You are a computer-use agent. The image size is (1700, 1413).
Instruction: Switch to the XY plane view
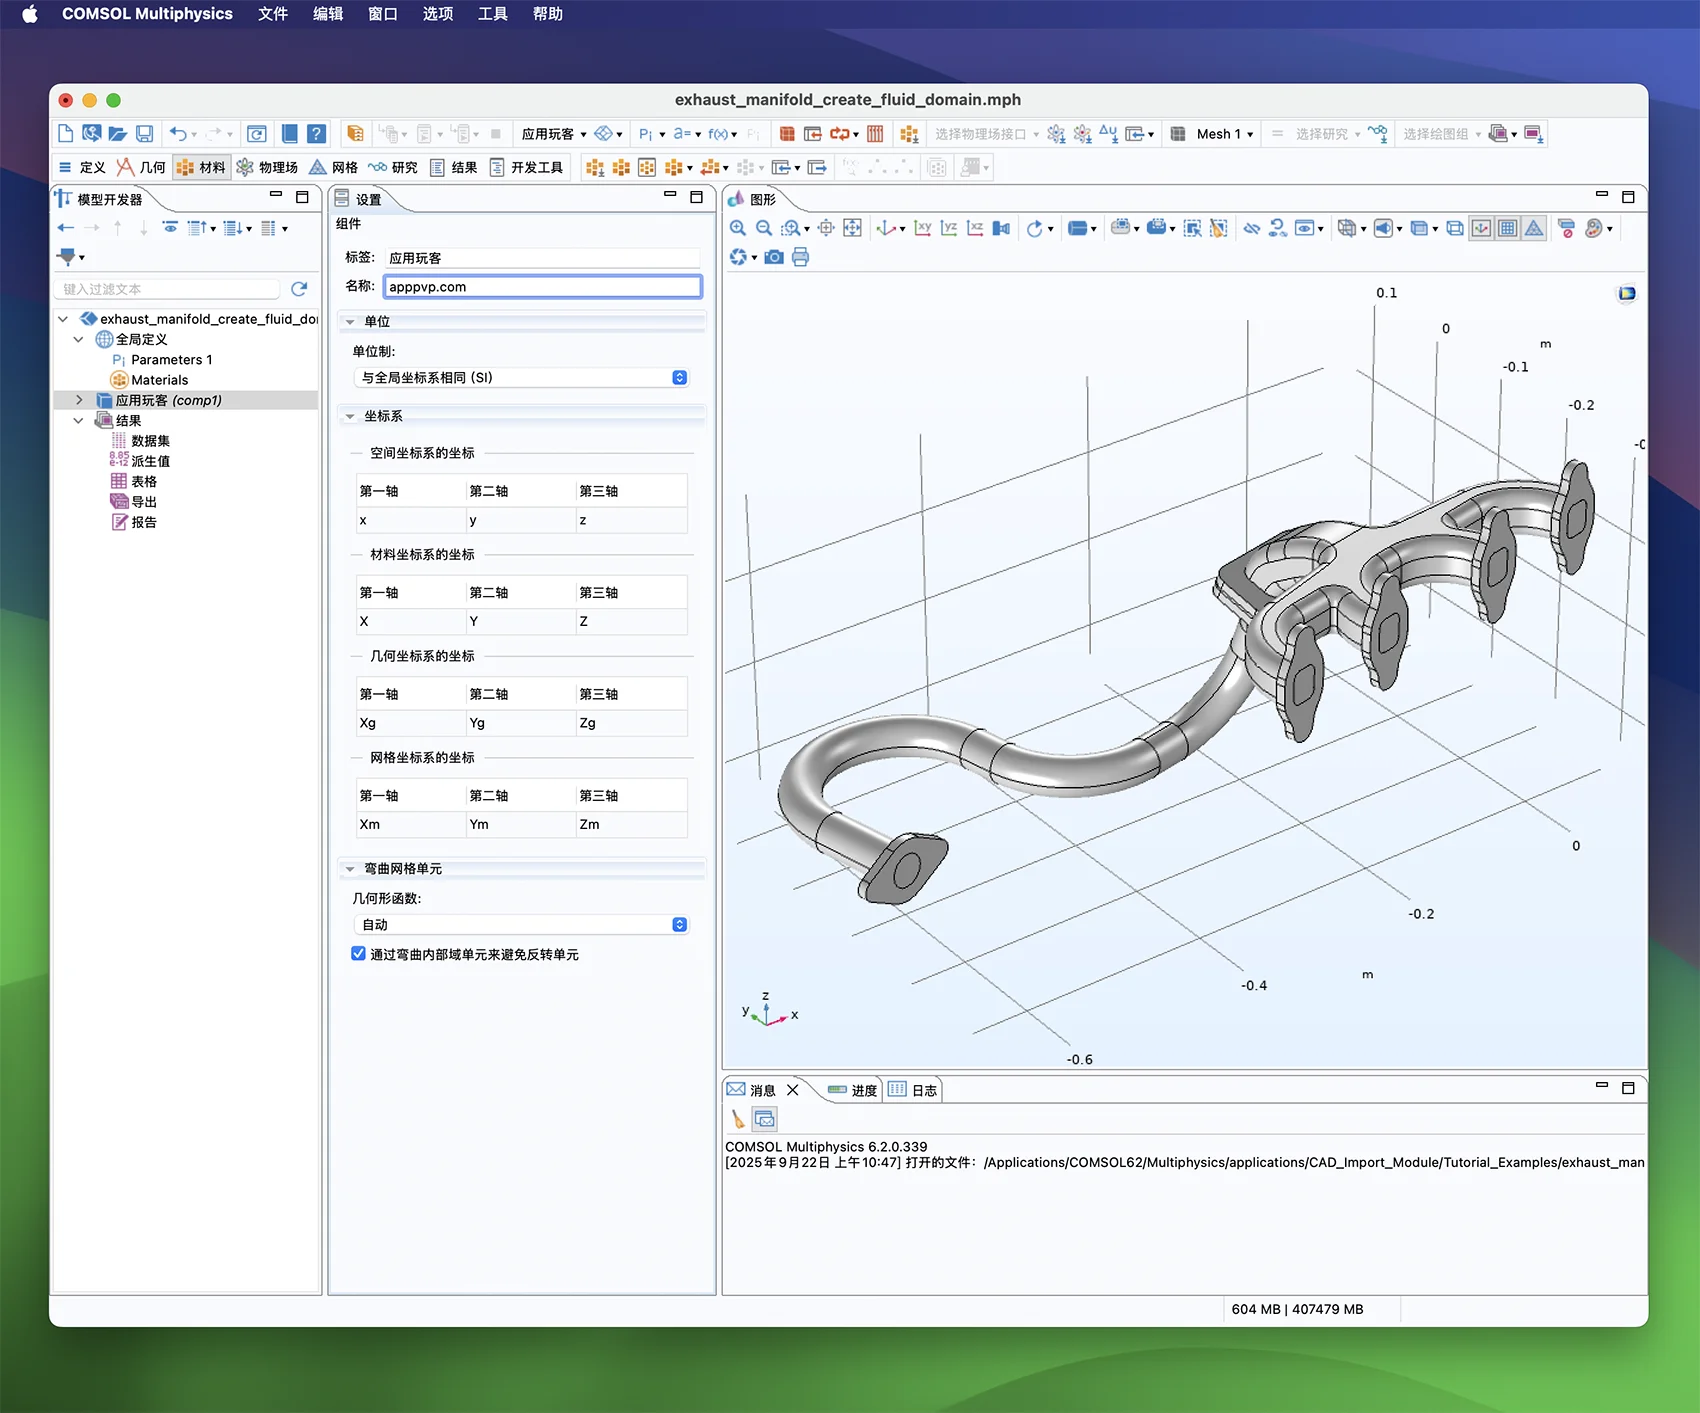tap(923, 229)
